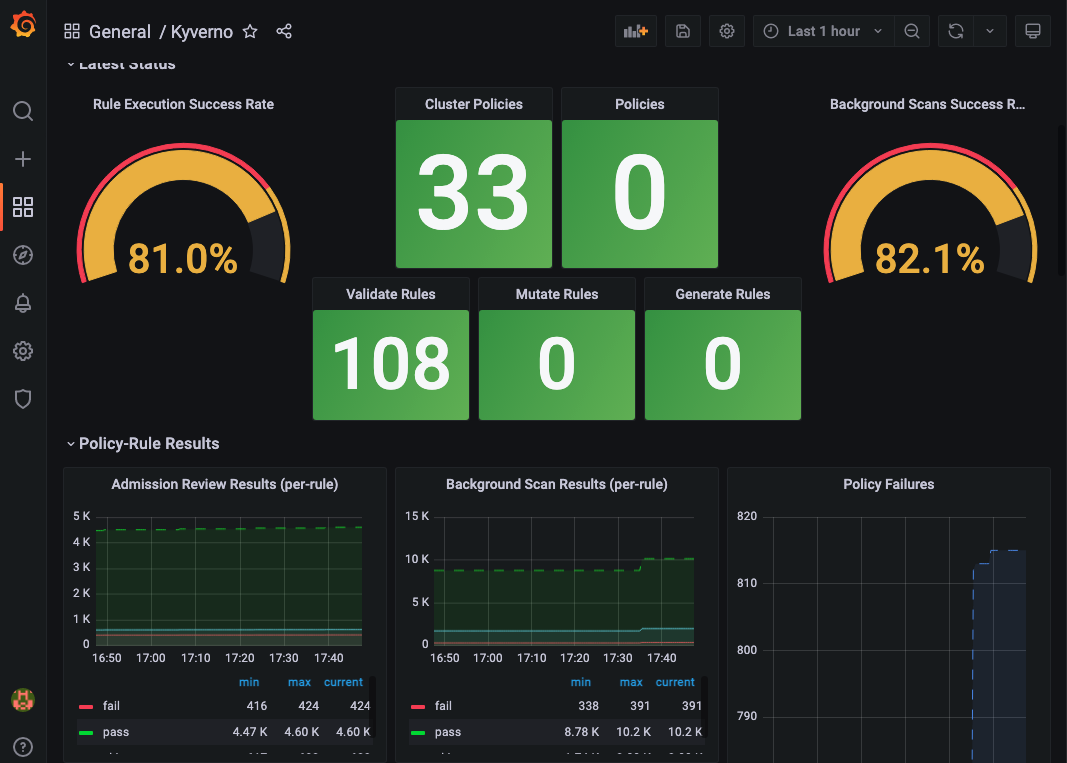Screen dimensions: 1067x763
Task: Open the refresh interval dropdown arrow
Action: tap(990, 31)
